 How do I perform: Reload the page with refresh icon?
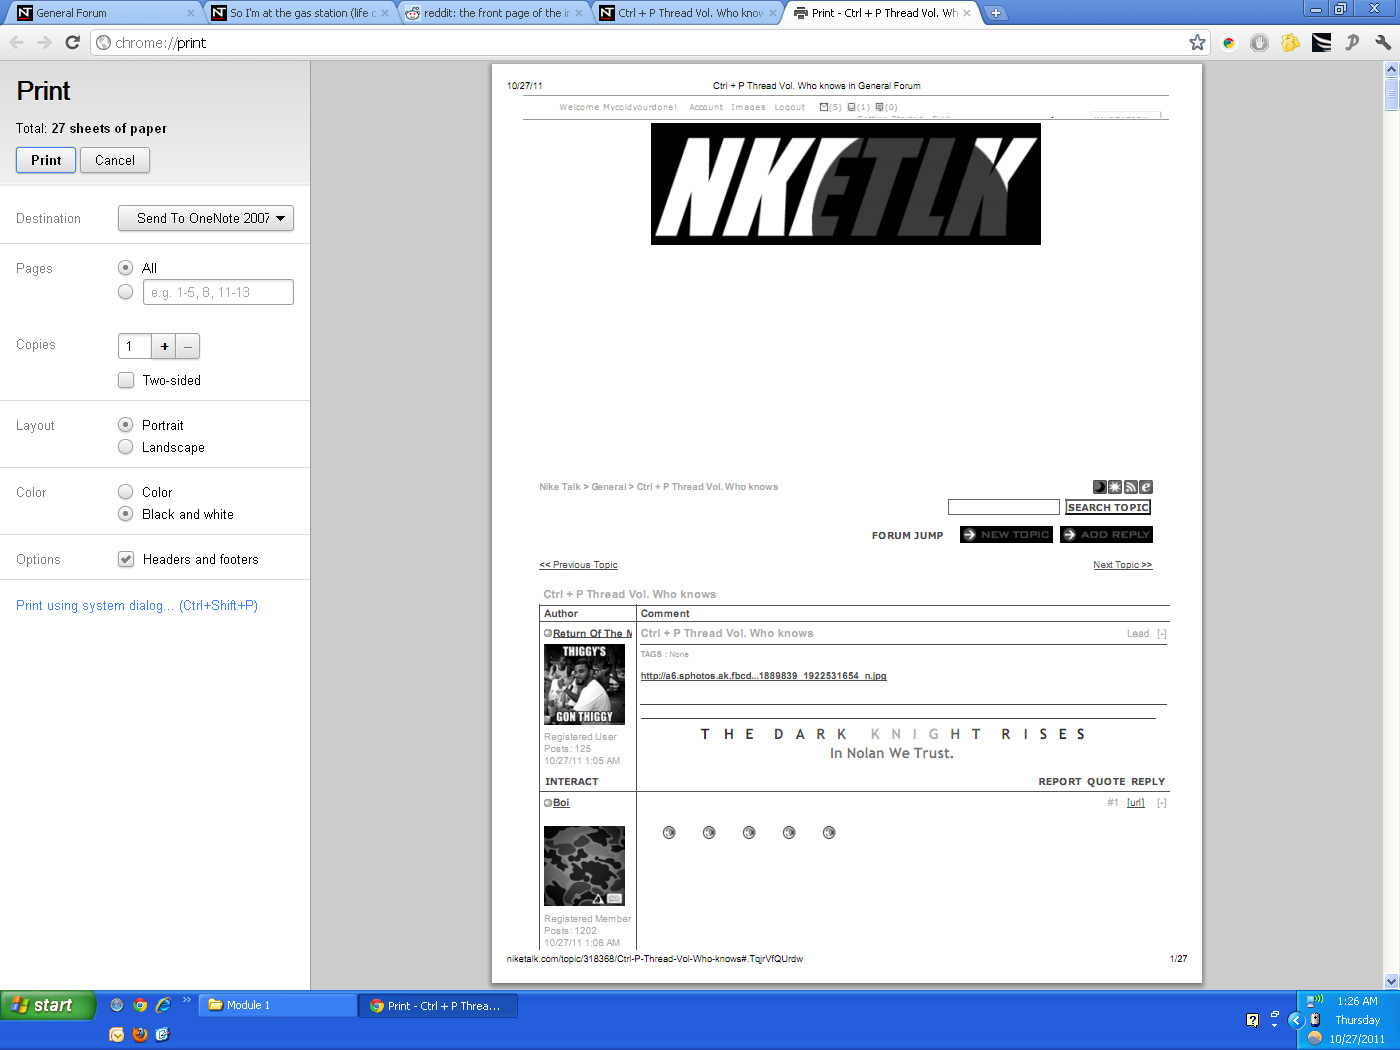click(72, 42)
